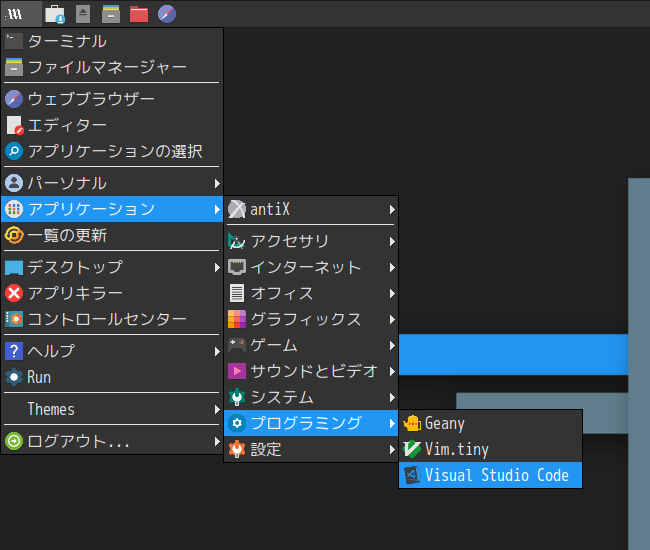Screen dimensions: 650x550
Task: Click the blue desktop icon beside デスクトップ
Action: [14, 267]
